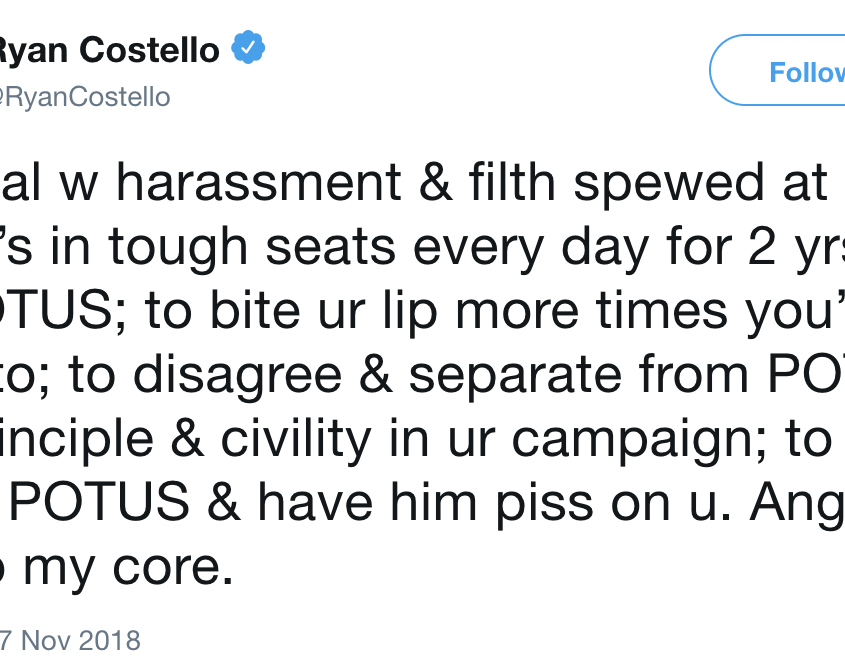
Task: Click the 2 yrs text
Action: click(796, 247)
